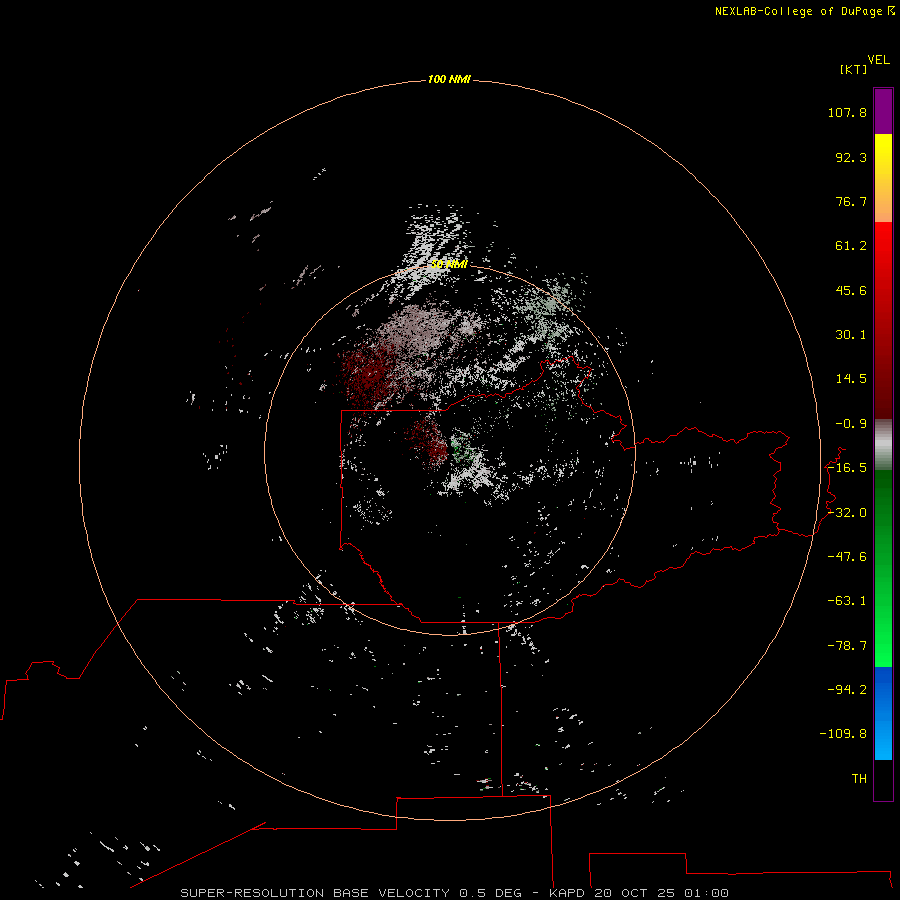Click the 45.6 legend value
Screen dimensions: 900x900
pos(851,290)
